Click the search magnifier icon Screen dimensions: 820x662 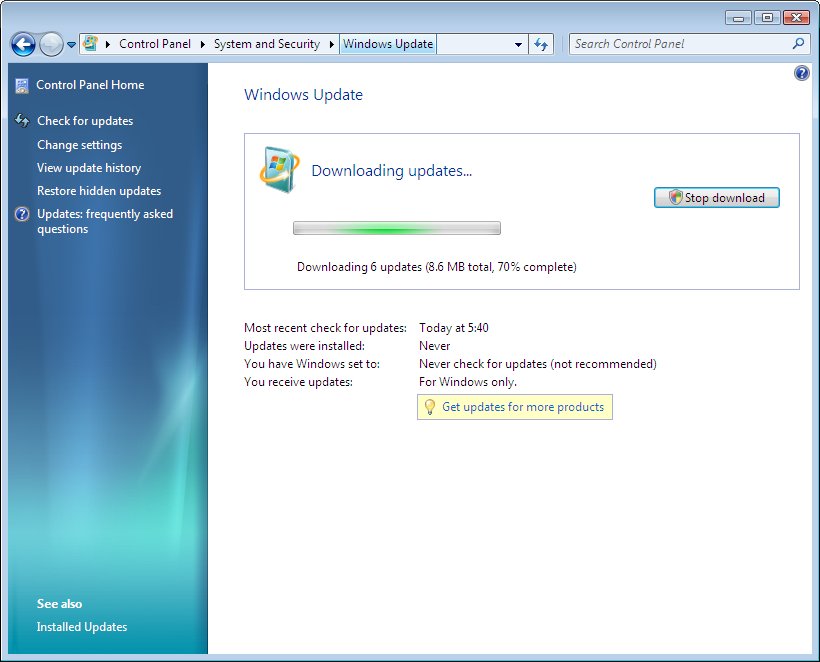coord(798,44)
